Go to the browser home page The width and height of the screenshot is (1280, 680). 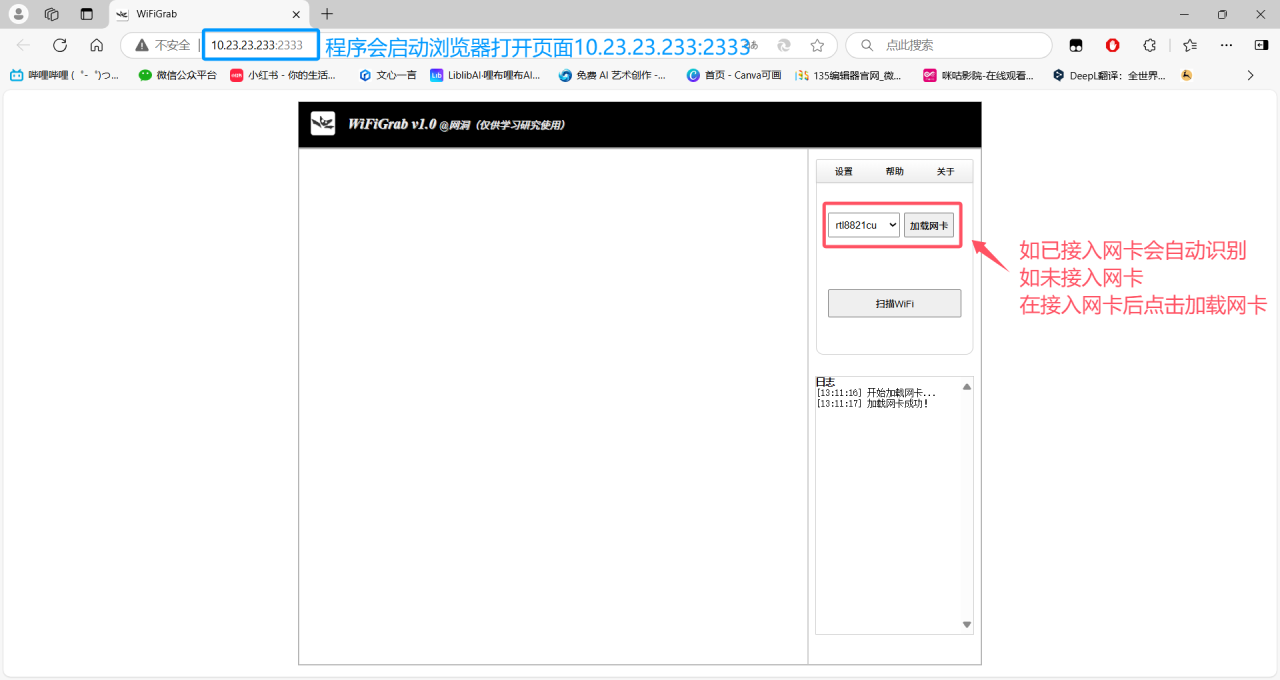pos(97,45)
